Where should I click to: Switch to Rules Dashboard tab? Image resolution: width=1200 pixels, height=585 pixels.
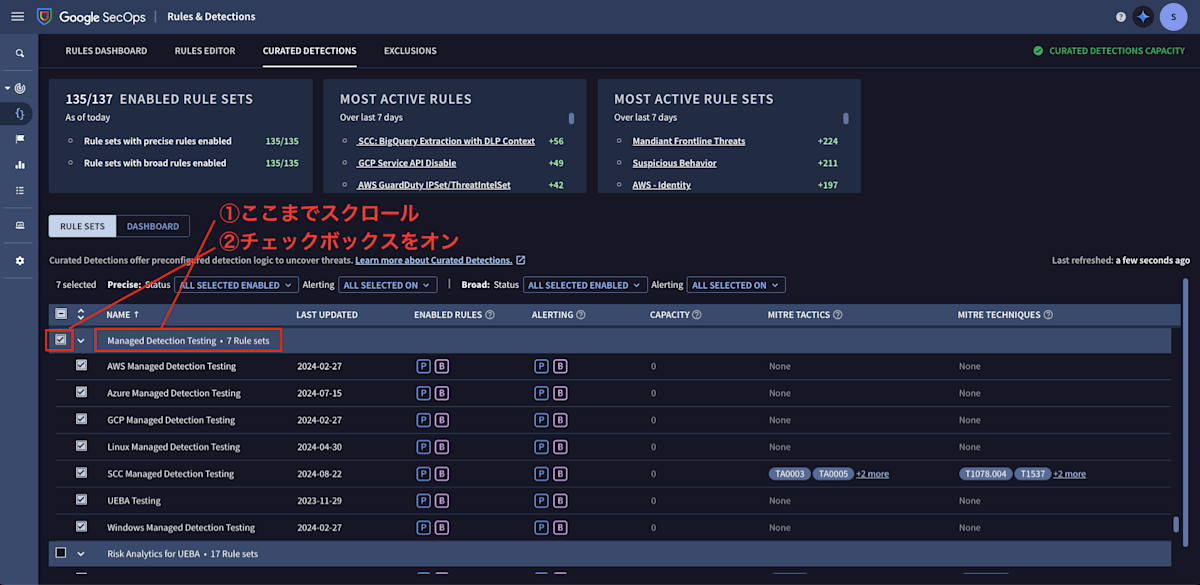click(106, 51)
